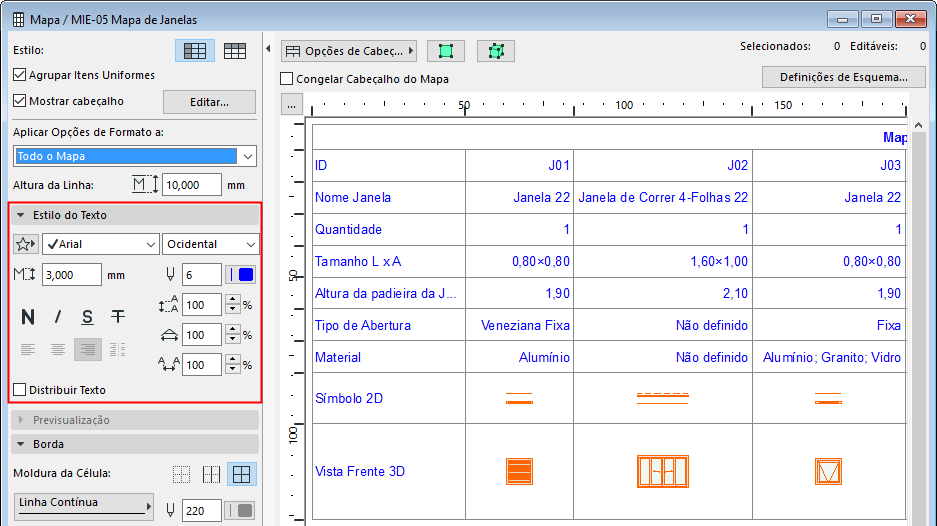Select the first table style icon

(195, 51)
